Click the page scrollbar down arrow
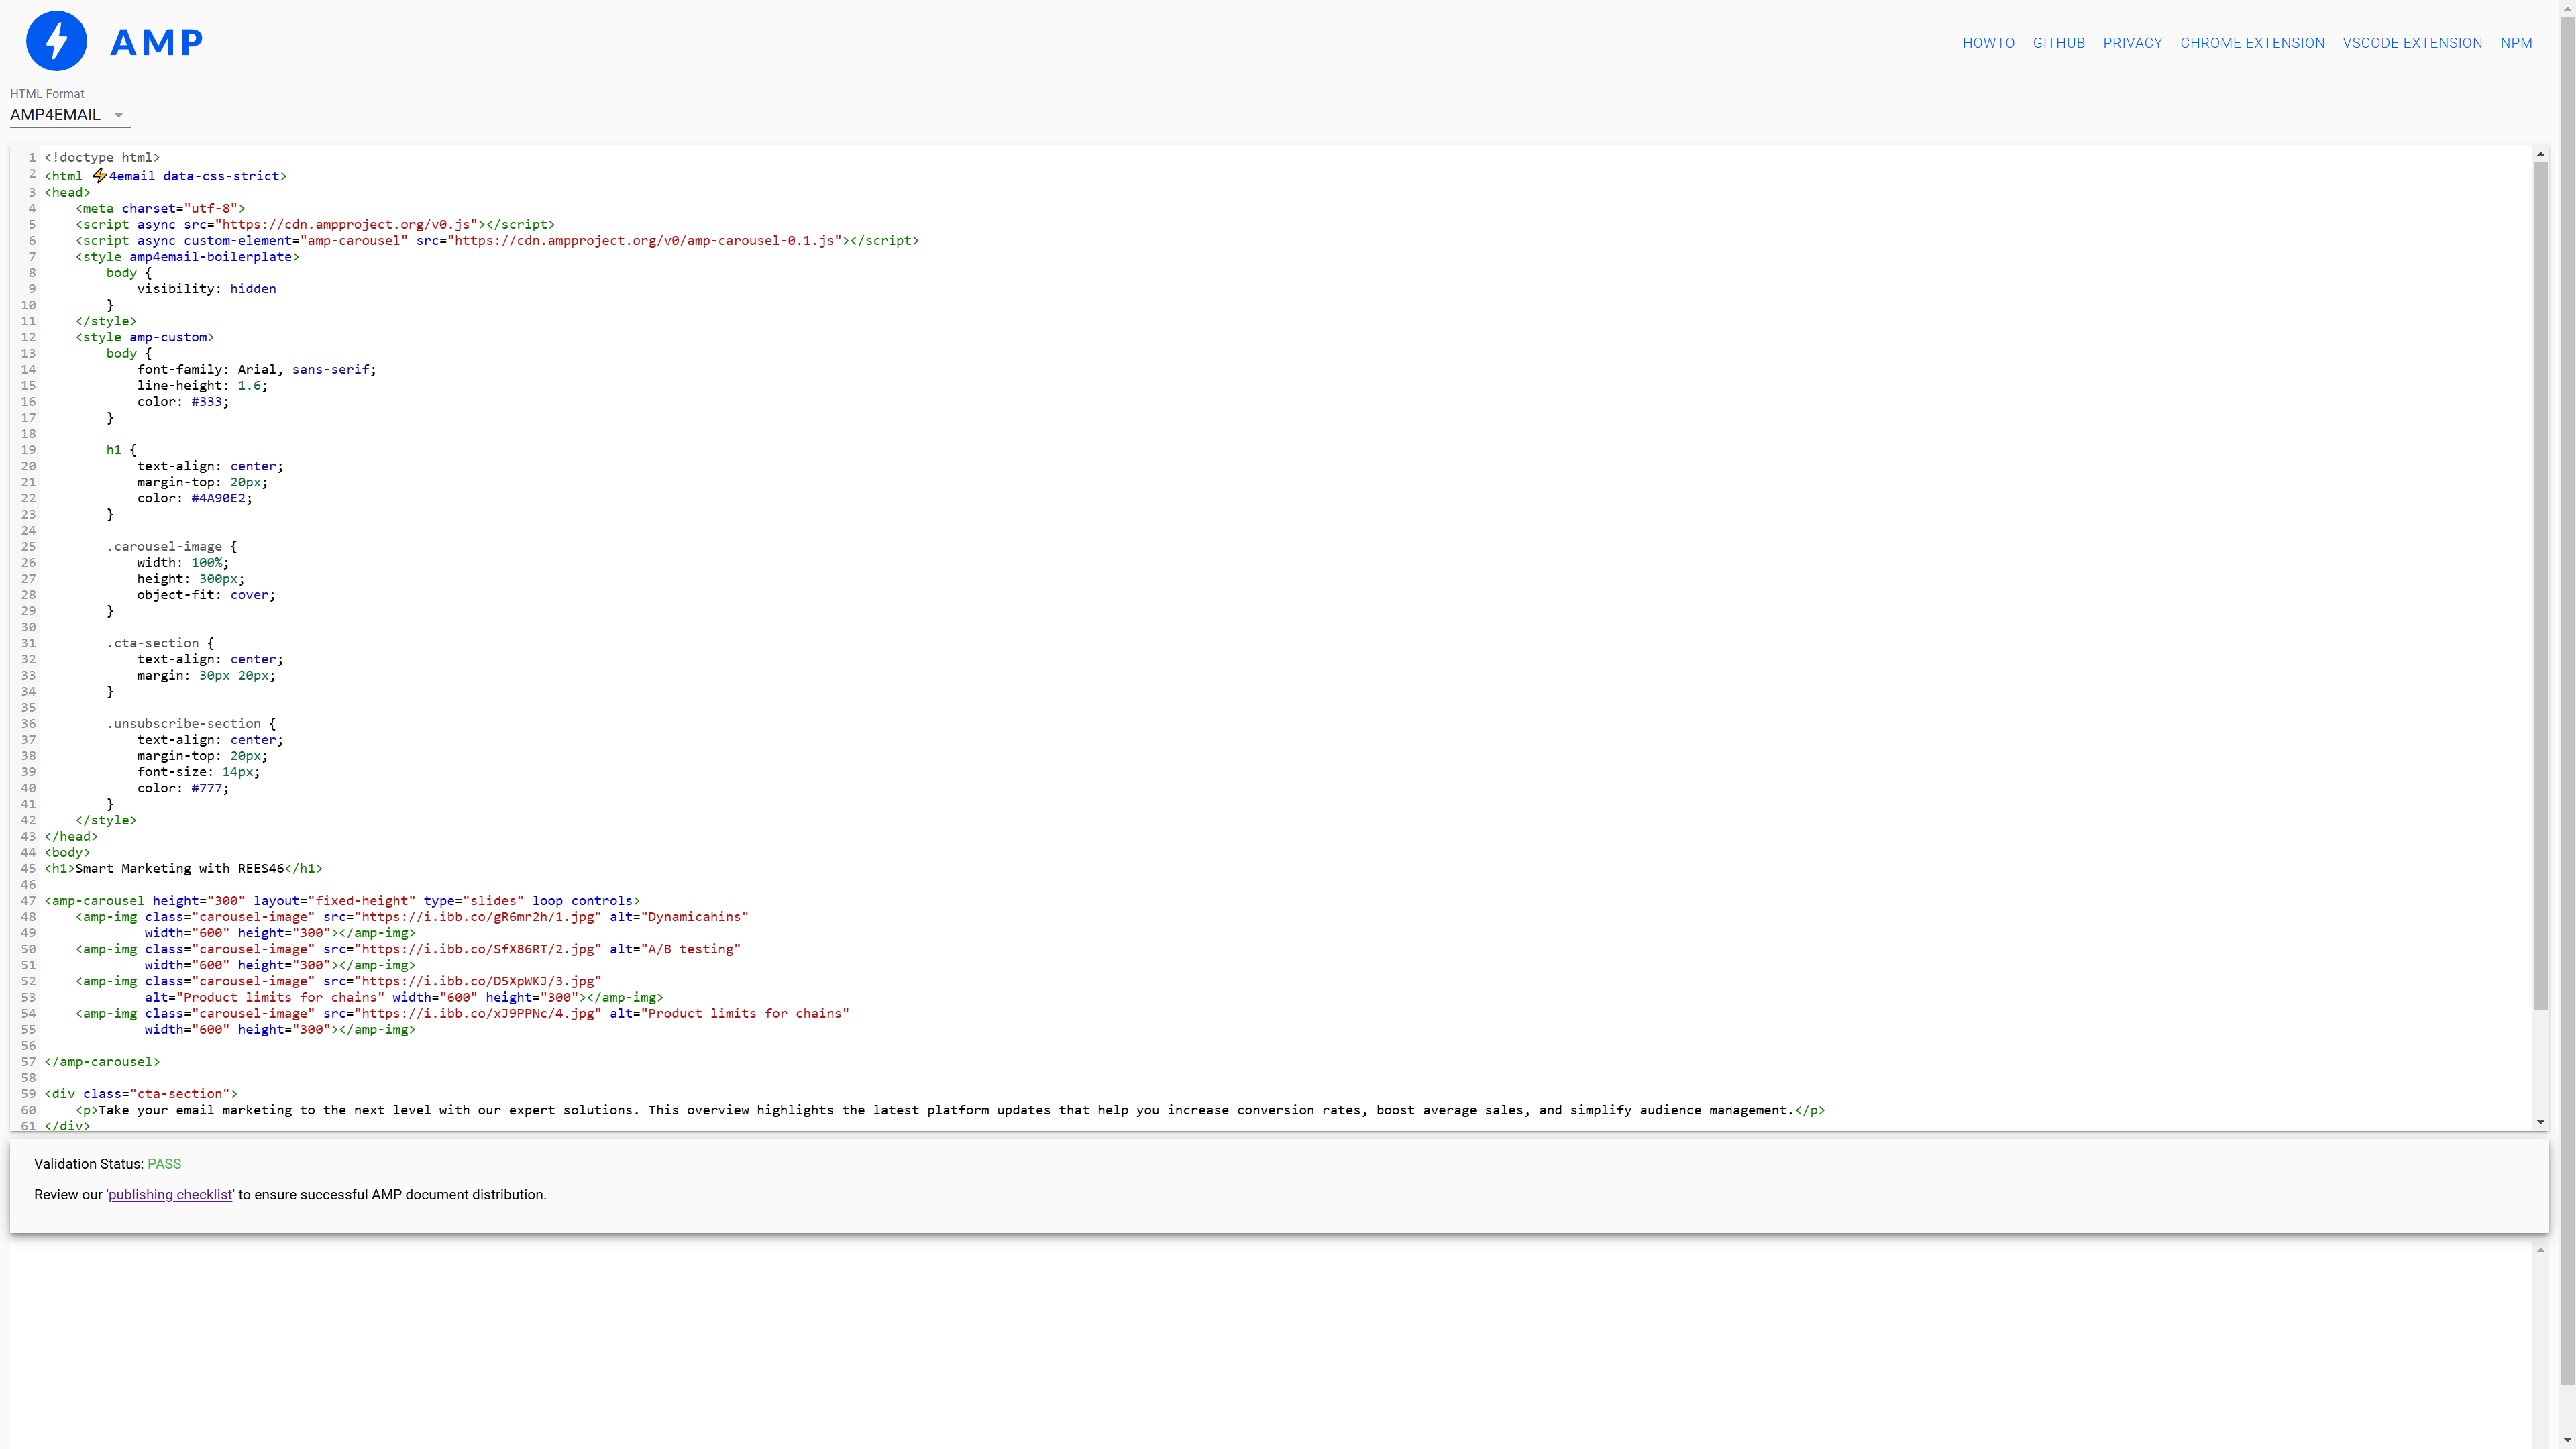 [2567, 1440]
